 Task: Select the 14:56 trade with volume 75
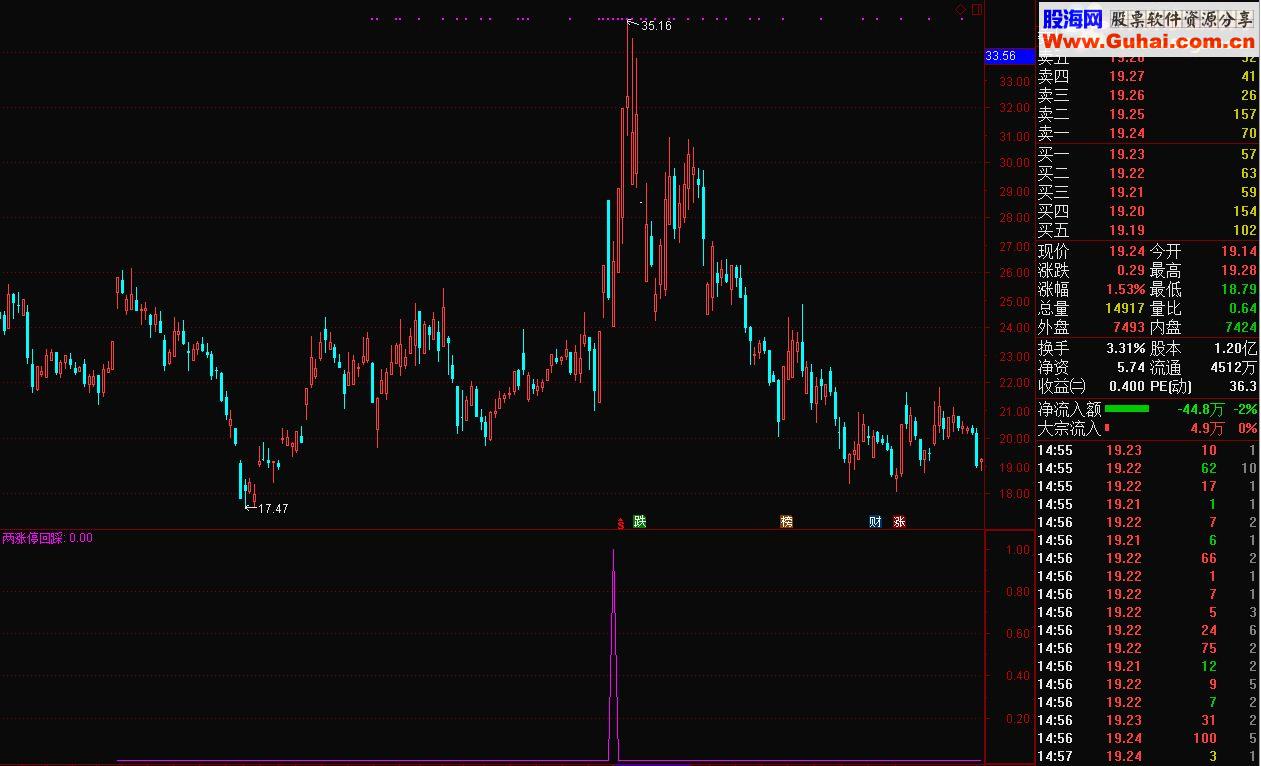pyautogui.click(x=1148, y=648)
